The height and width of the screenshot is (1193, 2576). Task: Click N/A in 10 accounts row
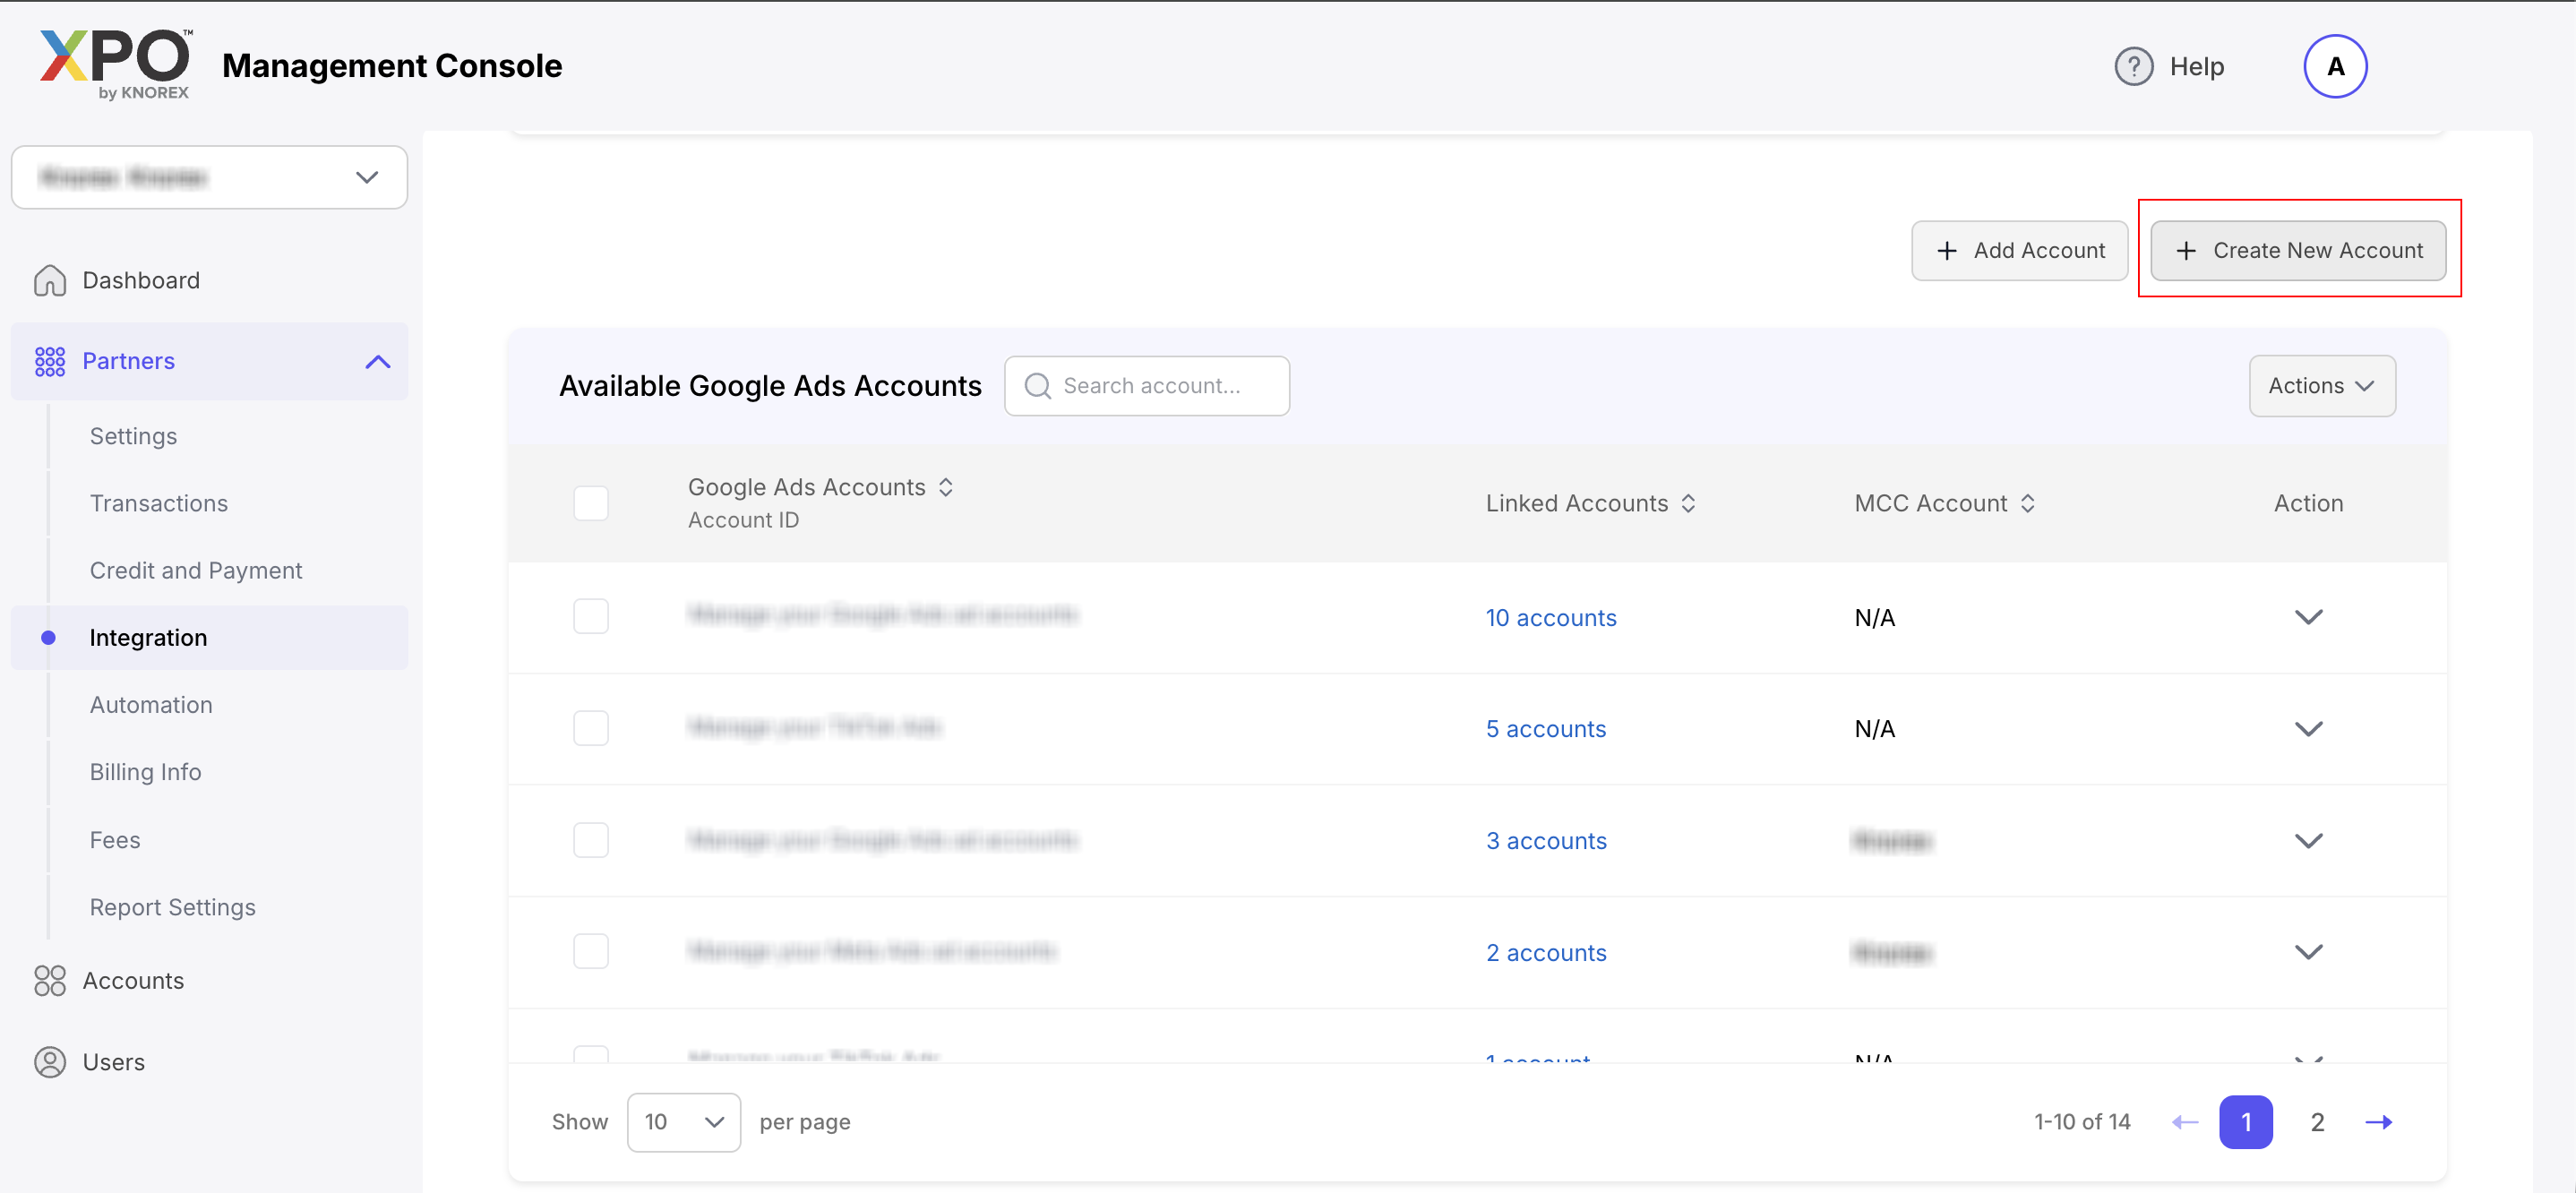1874,618
